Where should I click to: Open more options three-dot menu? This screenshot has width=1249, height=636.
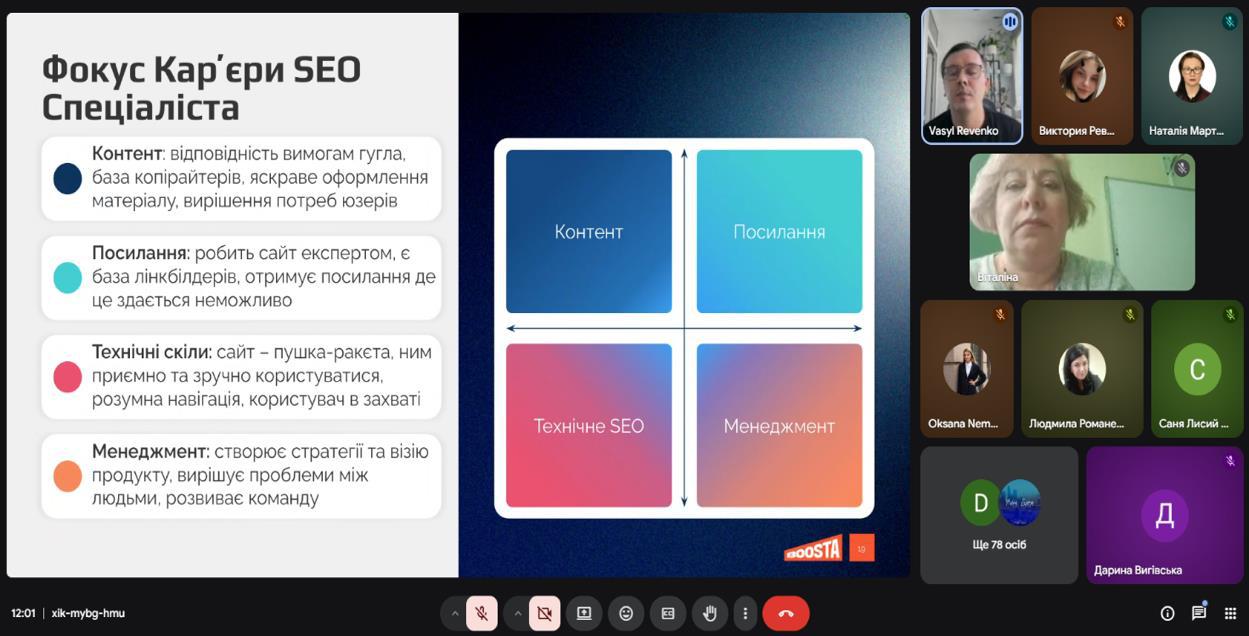[744, 613]
